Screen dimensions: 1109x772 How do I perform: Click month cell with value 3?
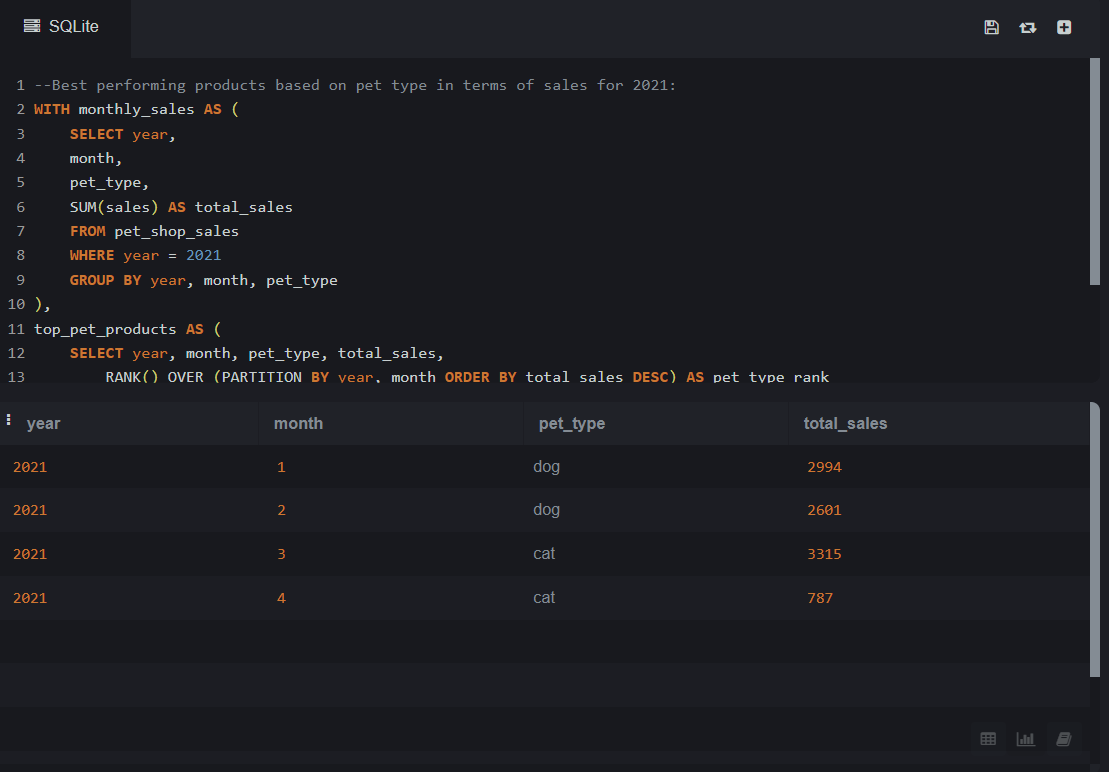click(281, 554)
